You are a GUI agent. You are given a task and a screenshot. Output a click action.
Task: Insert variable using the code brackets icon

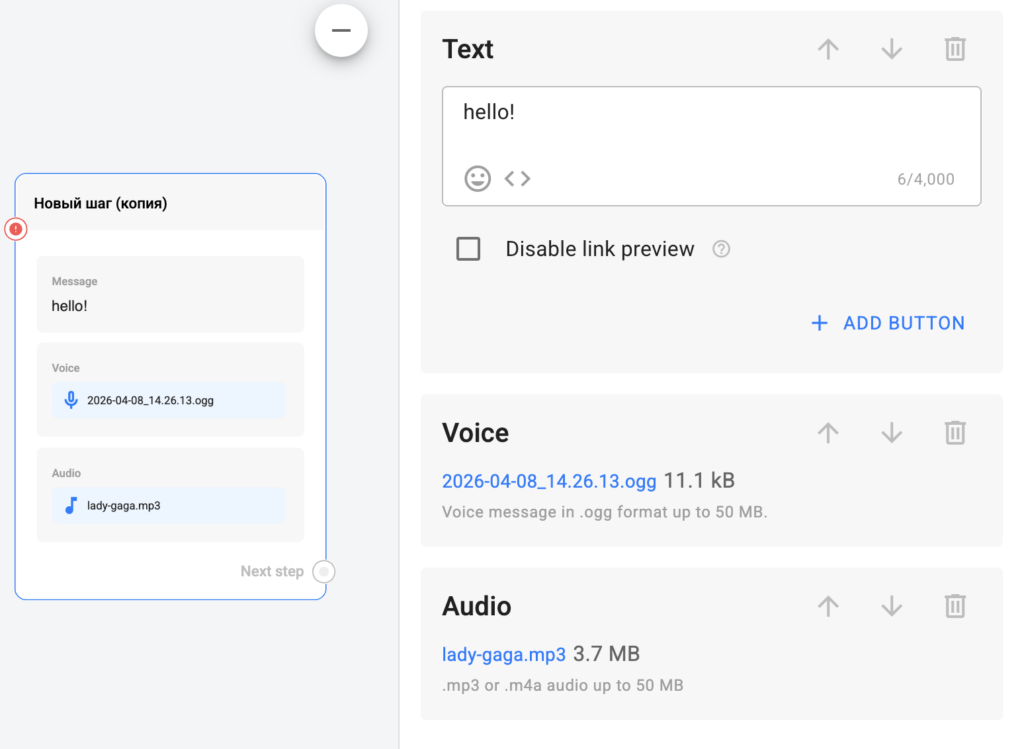coord(517,179)
